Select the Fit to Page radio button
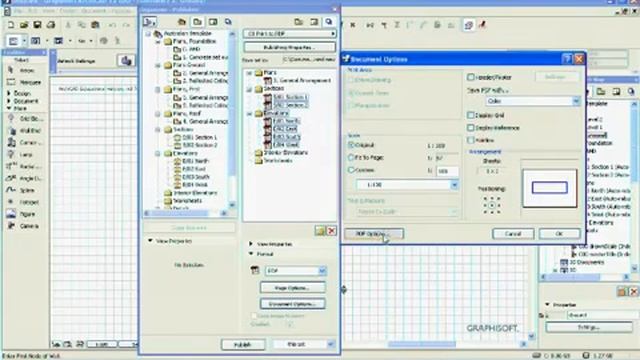This screenshot has height=360, width=640. 351,157
